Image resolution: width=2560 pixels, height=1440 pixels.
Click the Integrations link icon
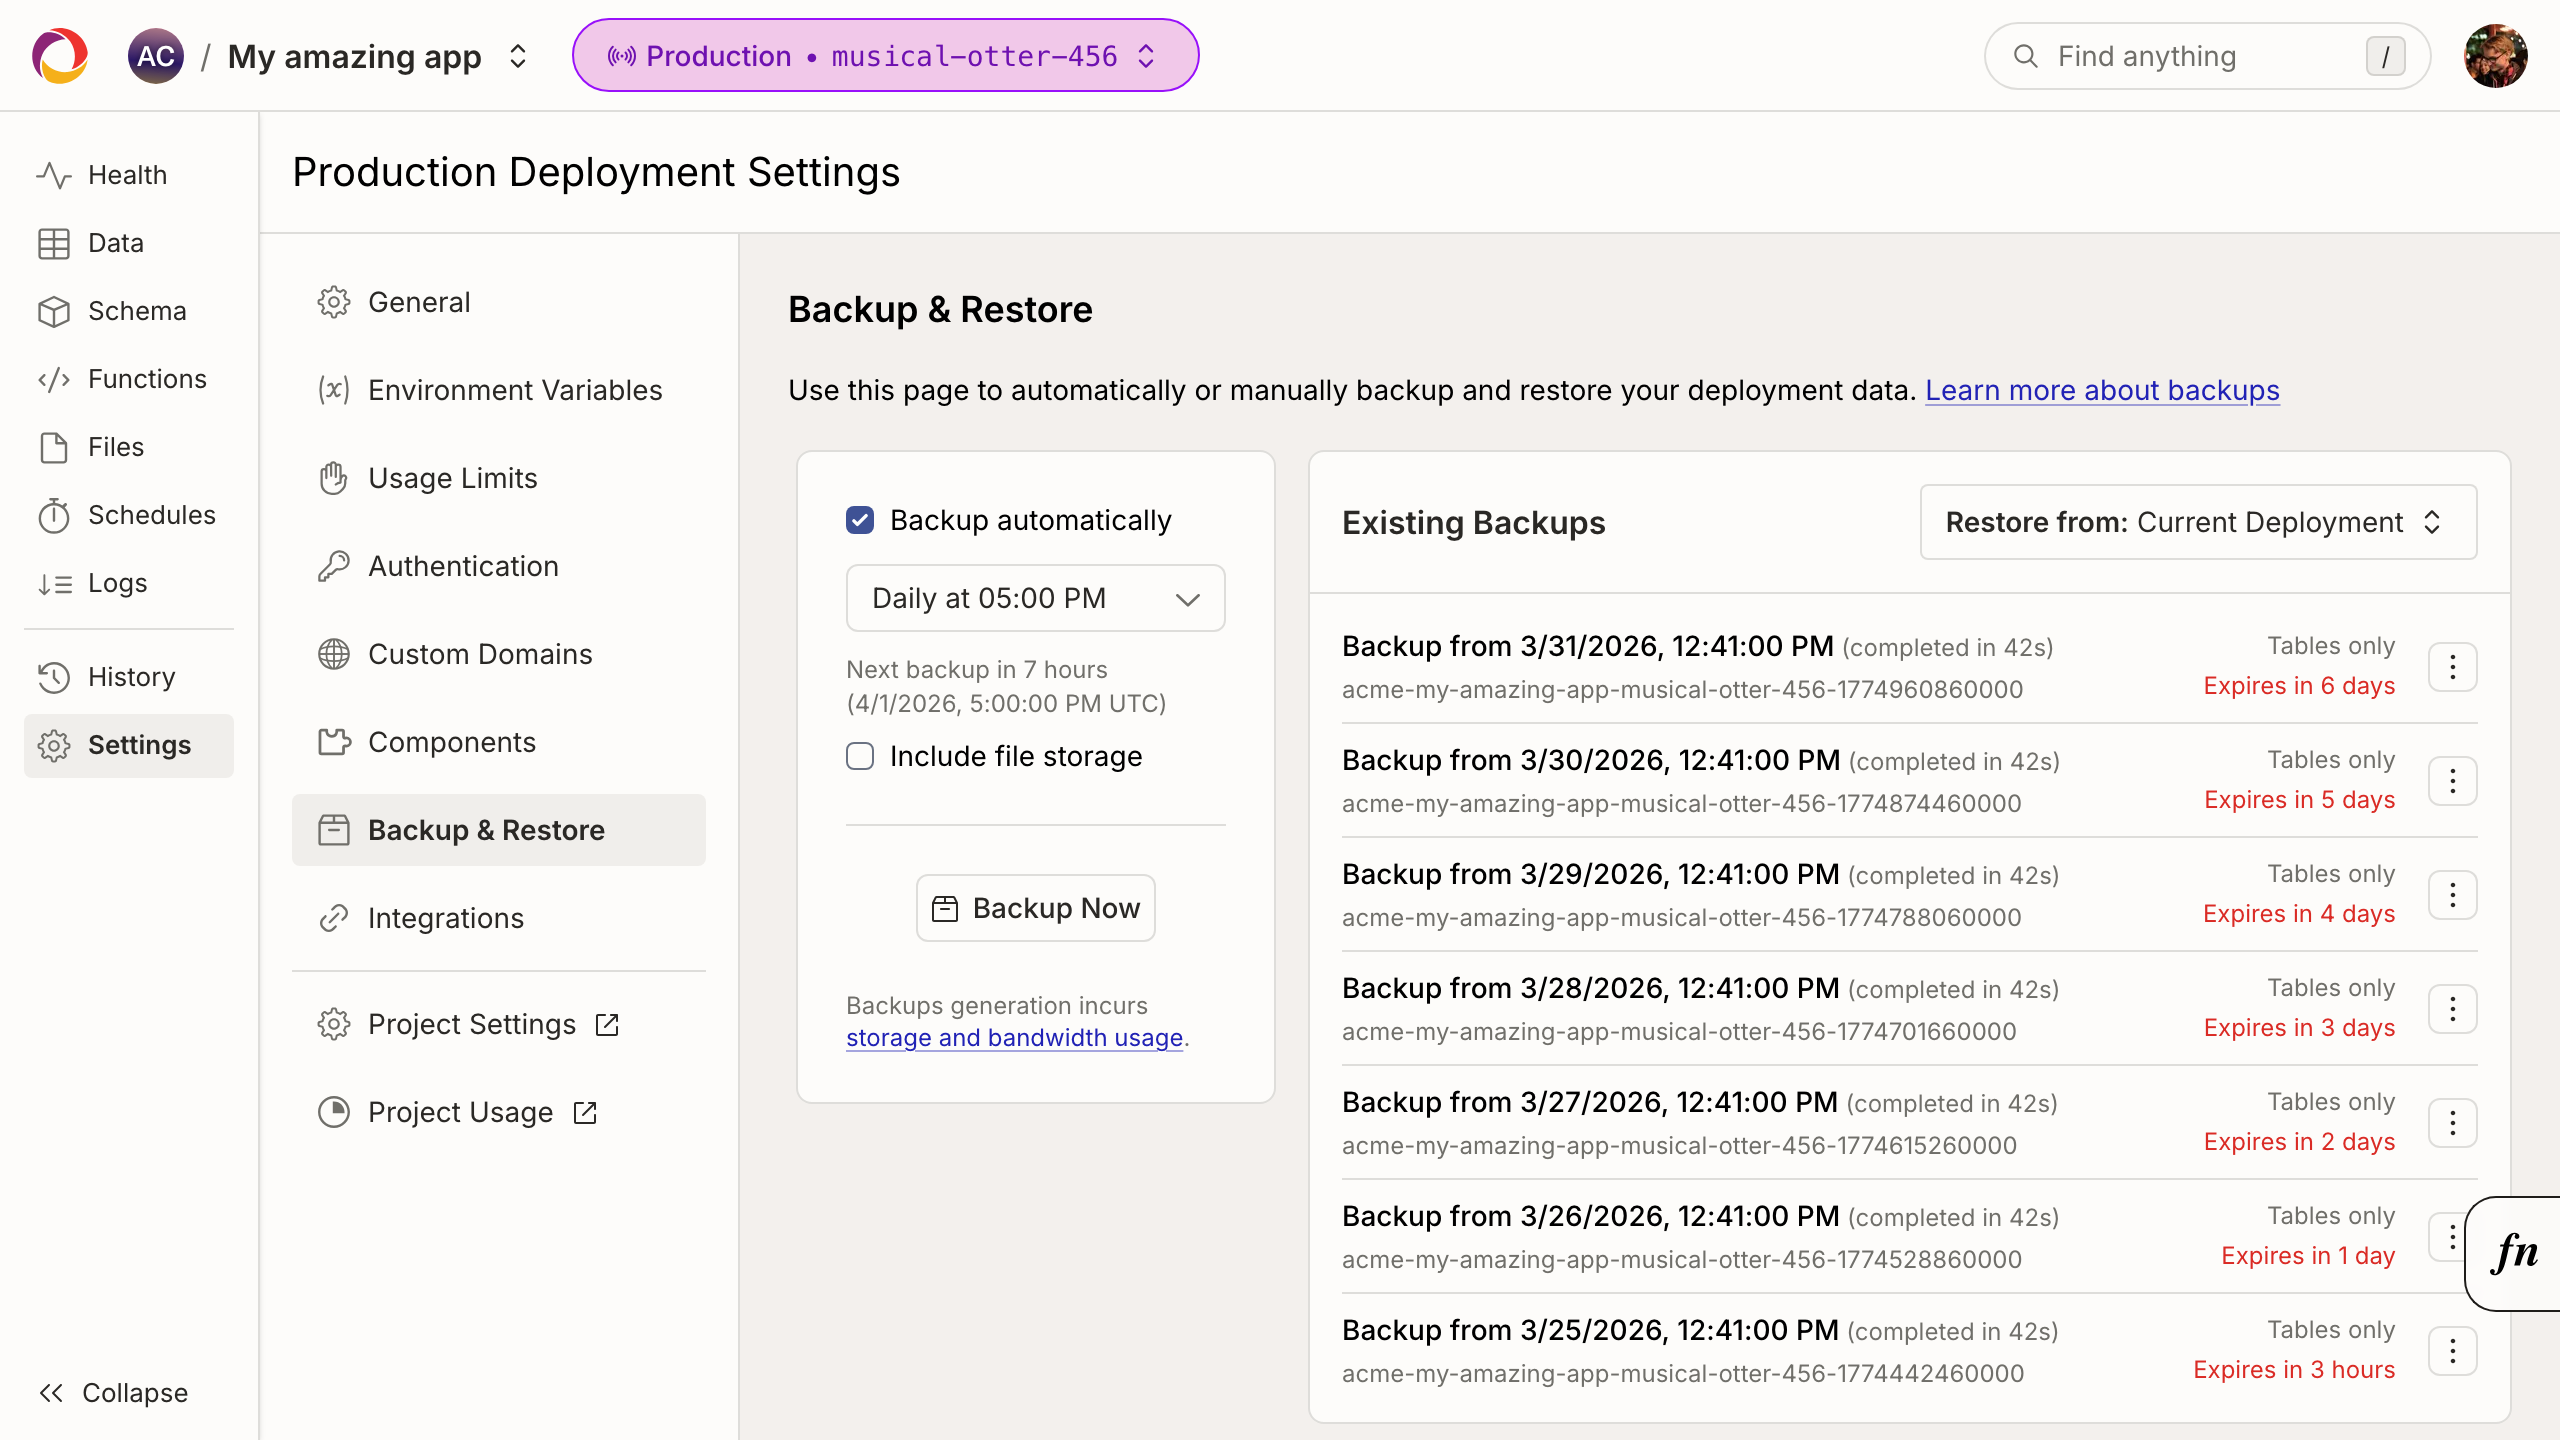click(x=334, y=918)
